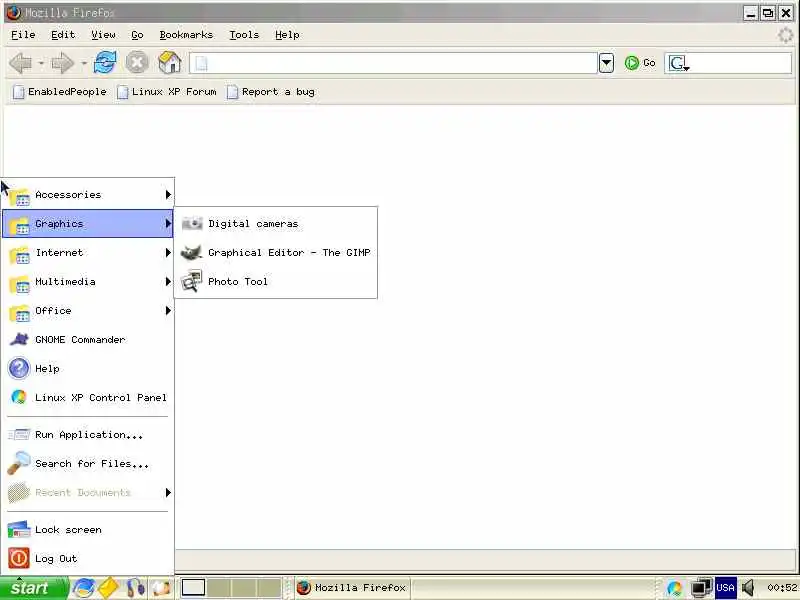
Task: Open the View menu
Action: 103,35
